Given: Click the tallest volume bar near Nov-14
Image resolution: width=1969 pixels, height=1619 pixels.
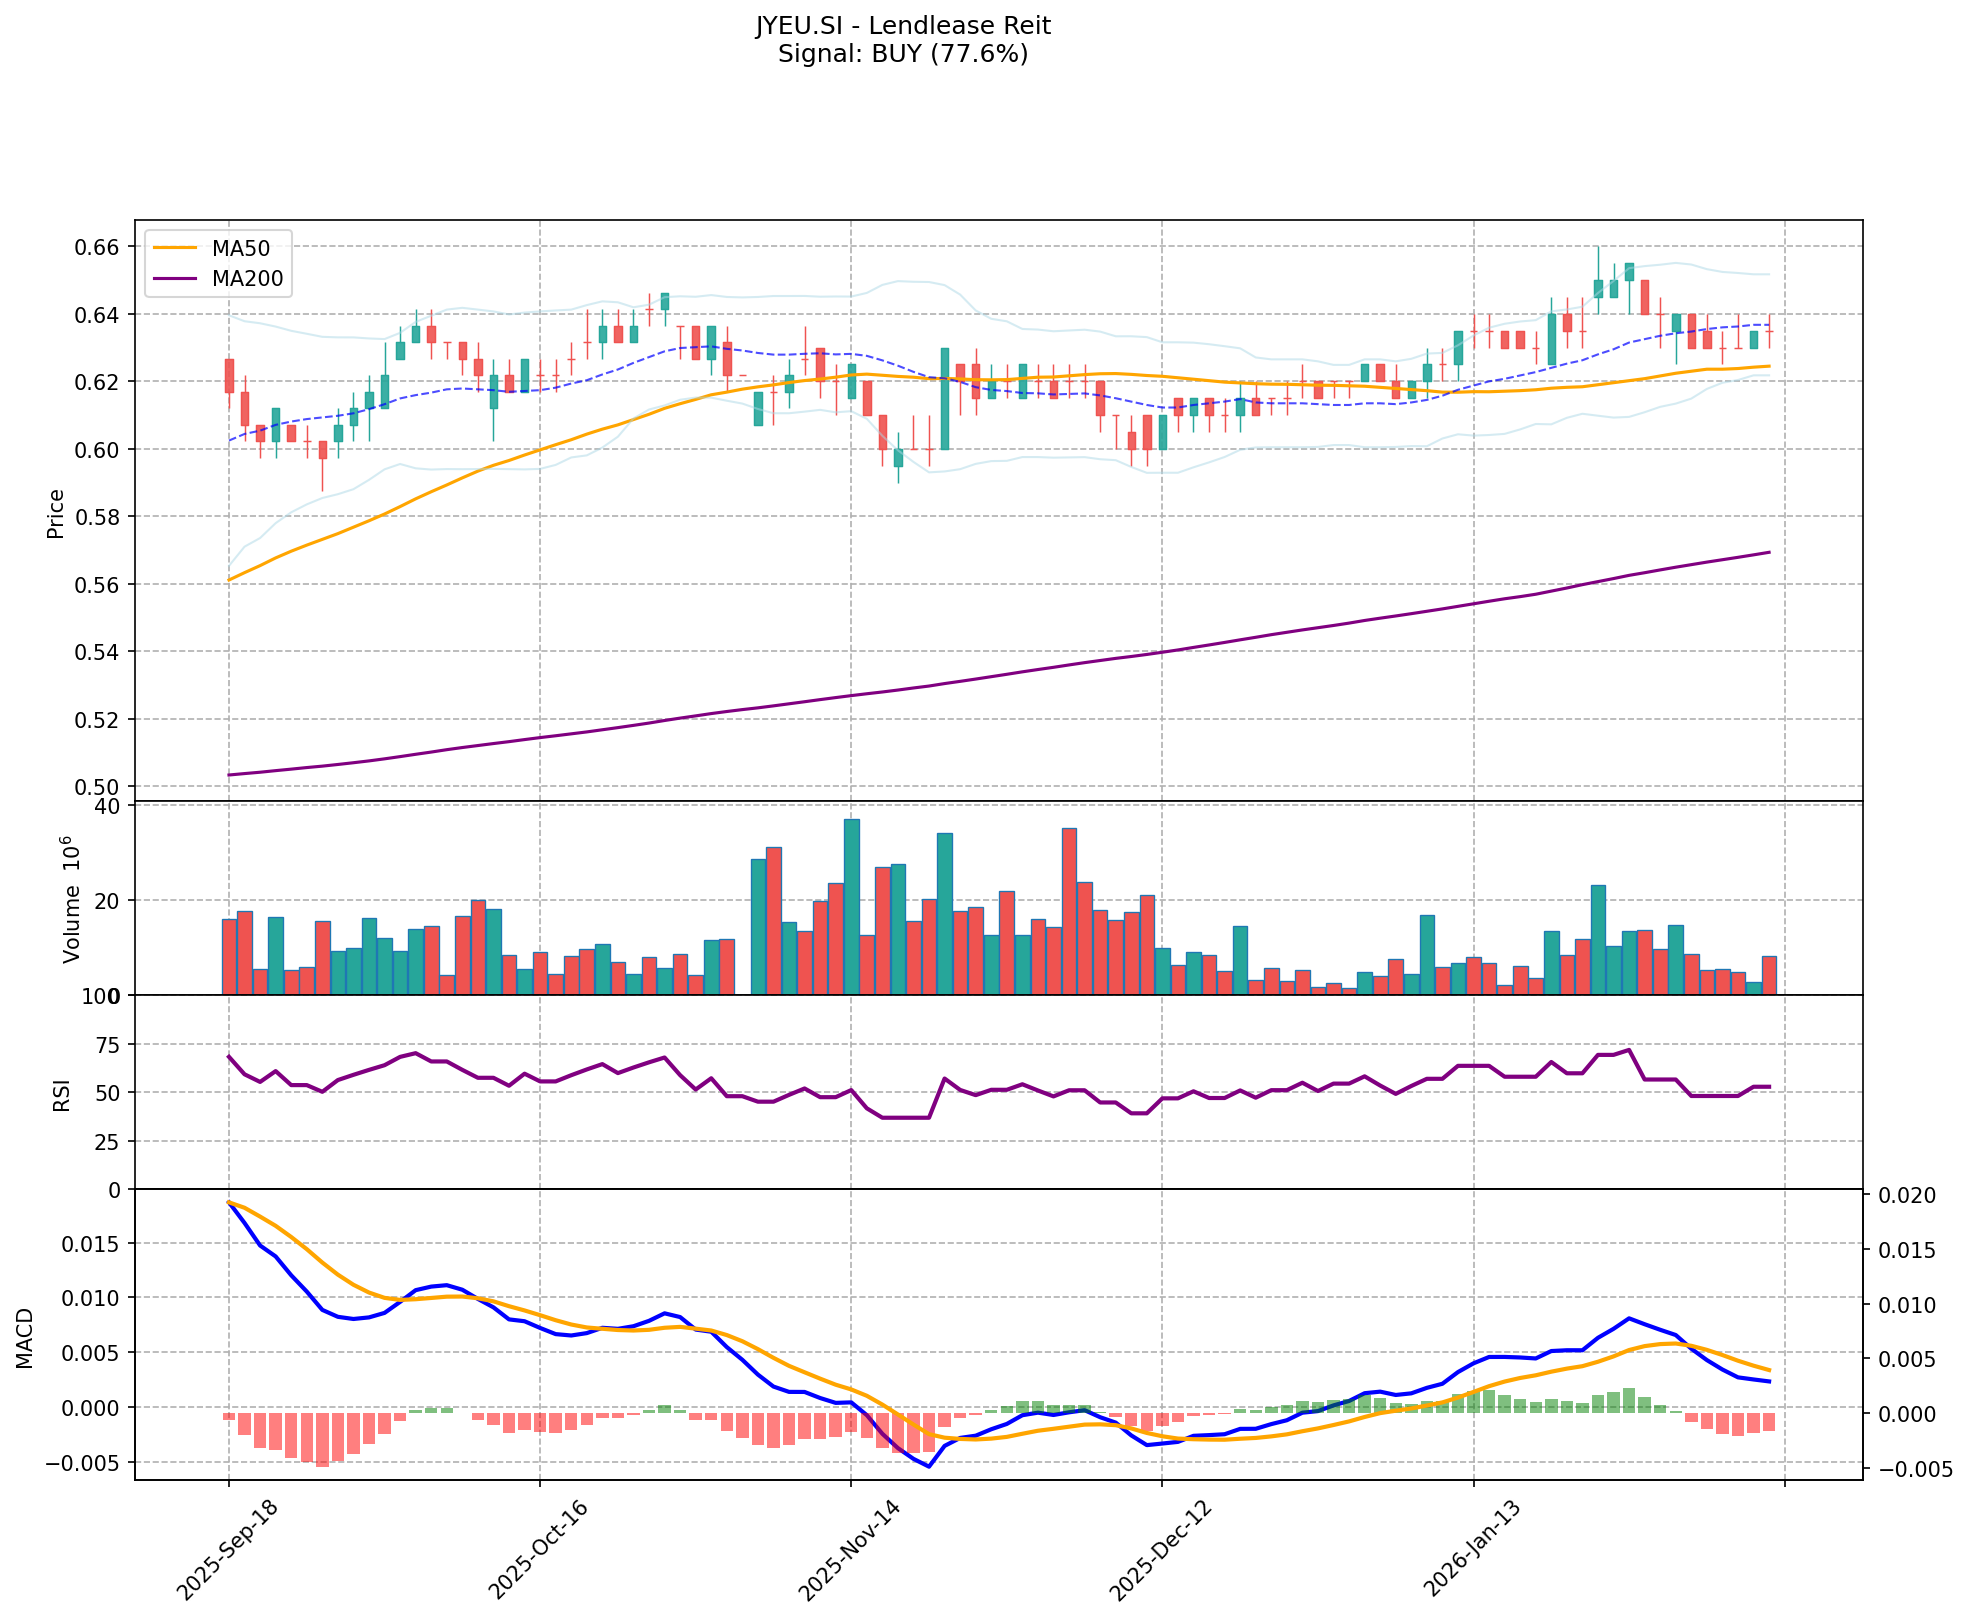Looking at the screenshot, I should tap(851, 906).
